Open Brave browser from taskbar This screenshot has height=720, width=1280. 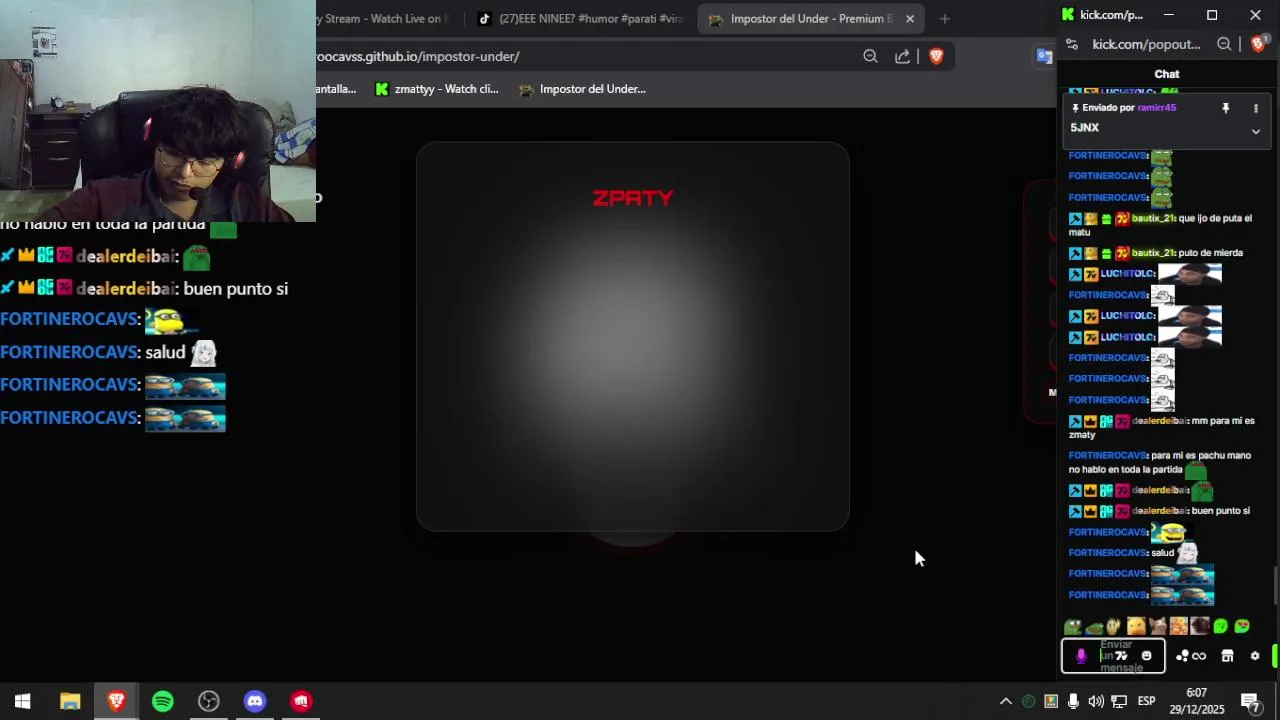tap(116, 701)
